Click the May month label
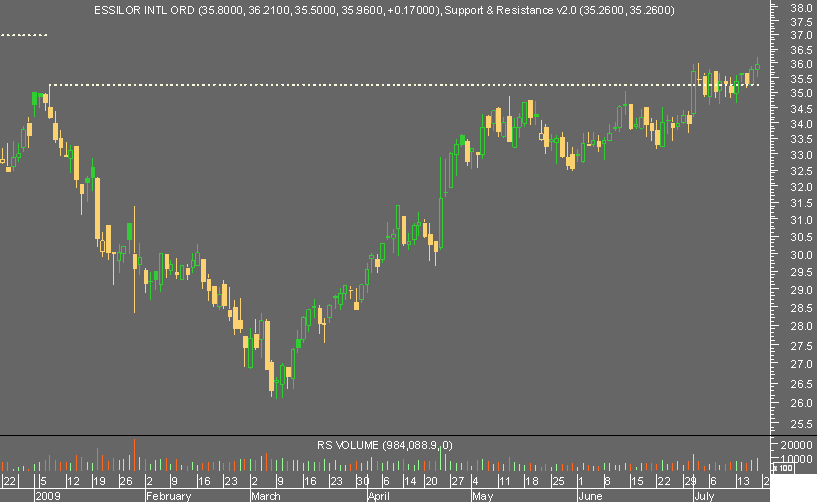Image resolution: width=817 pixels, height=502 pixels. click(482, 496)
